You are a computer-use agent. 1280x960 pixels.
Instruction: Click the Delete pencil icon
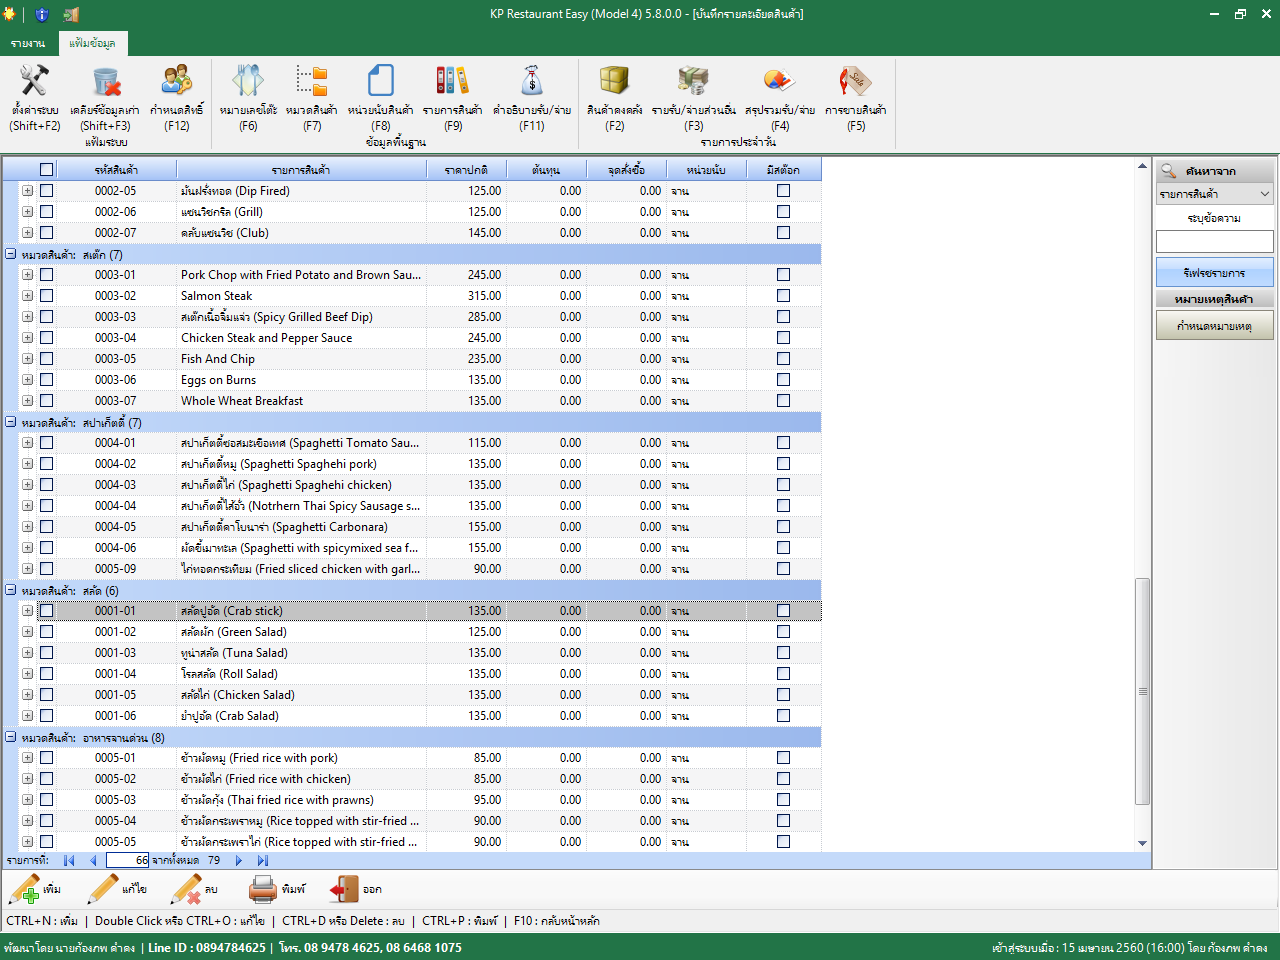186,889
